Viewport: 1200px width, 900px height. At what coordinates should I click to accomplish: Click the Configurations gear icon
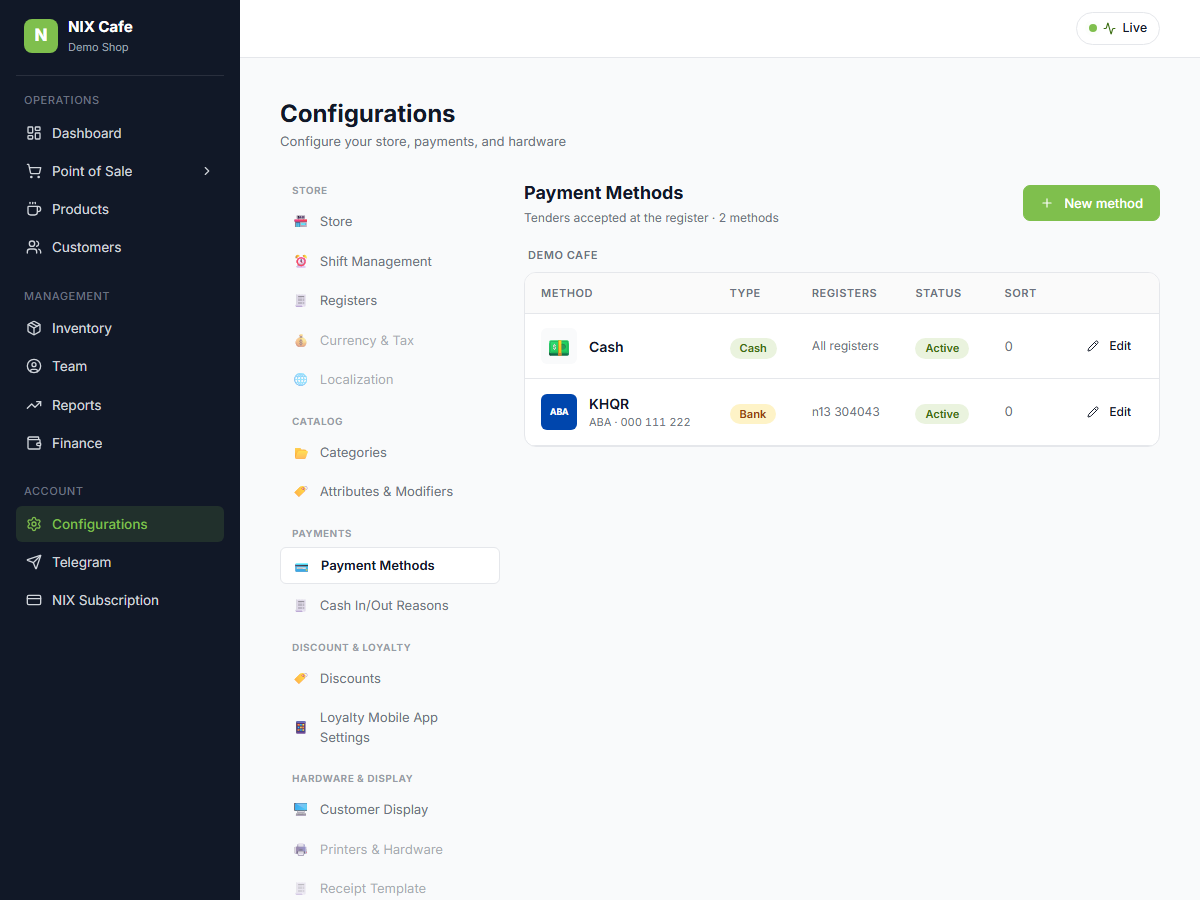pos(34,524)
